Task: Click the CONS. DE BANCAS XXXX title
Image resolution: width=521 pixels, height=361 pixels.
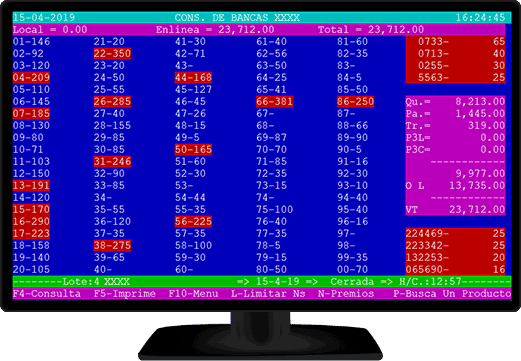Action: 237,18
